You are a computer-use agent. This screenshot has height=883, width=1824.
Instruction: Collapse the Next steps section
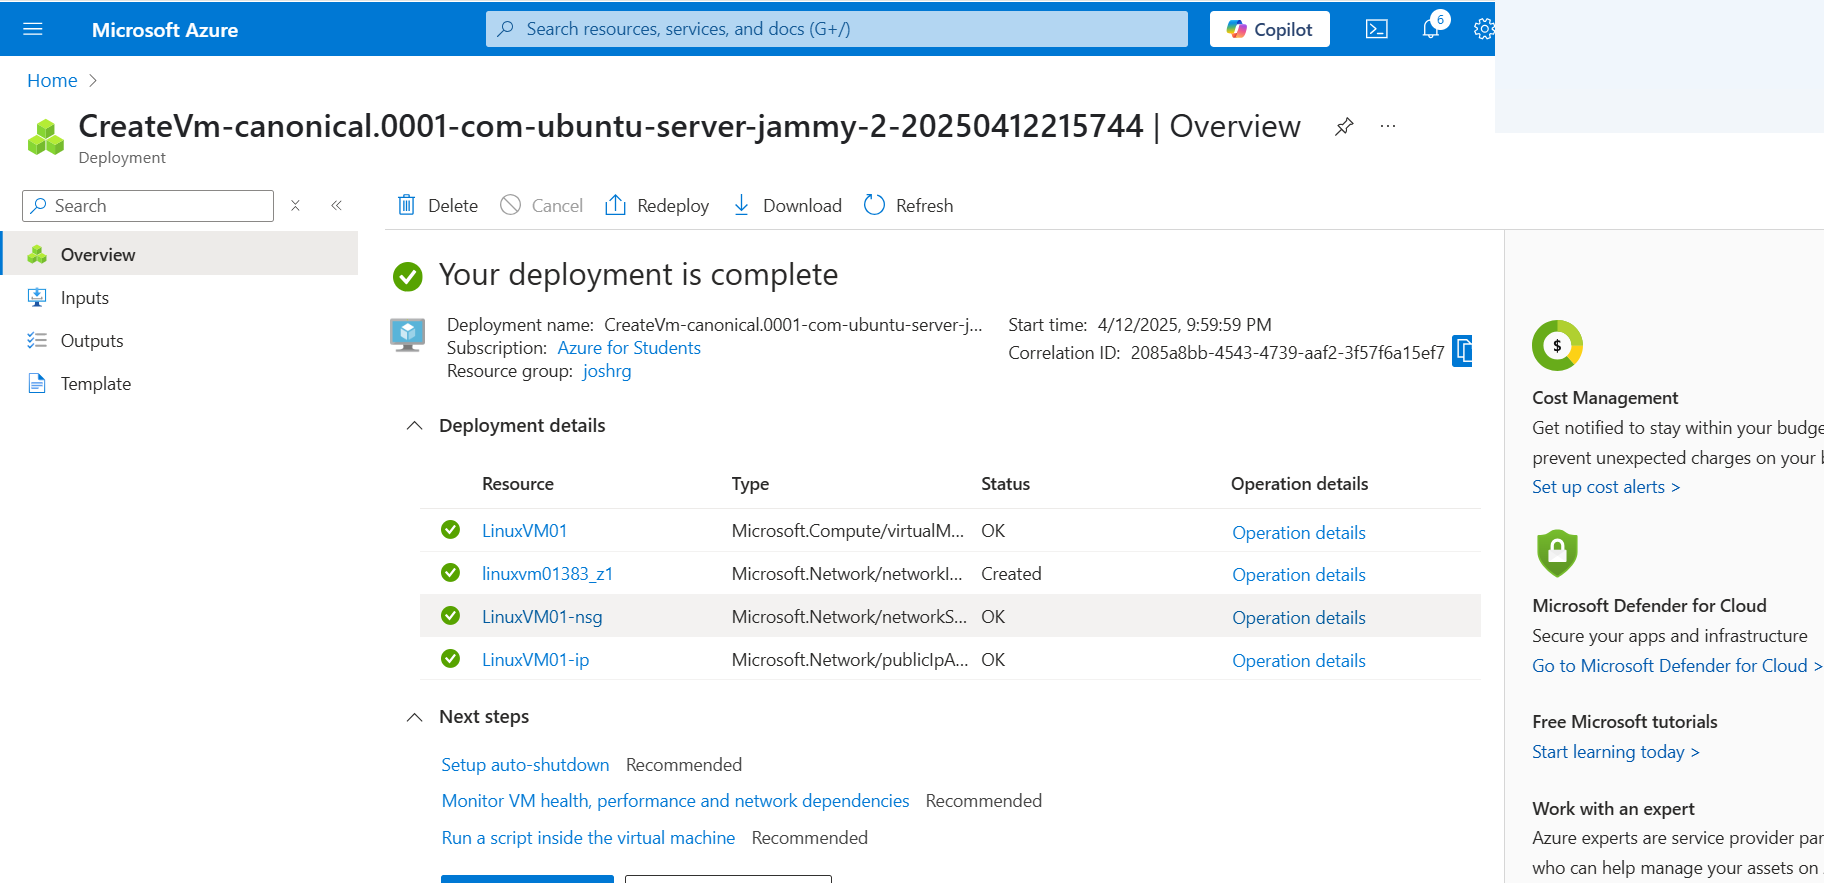(414, 717)
